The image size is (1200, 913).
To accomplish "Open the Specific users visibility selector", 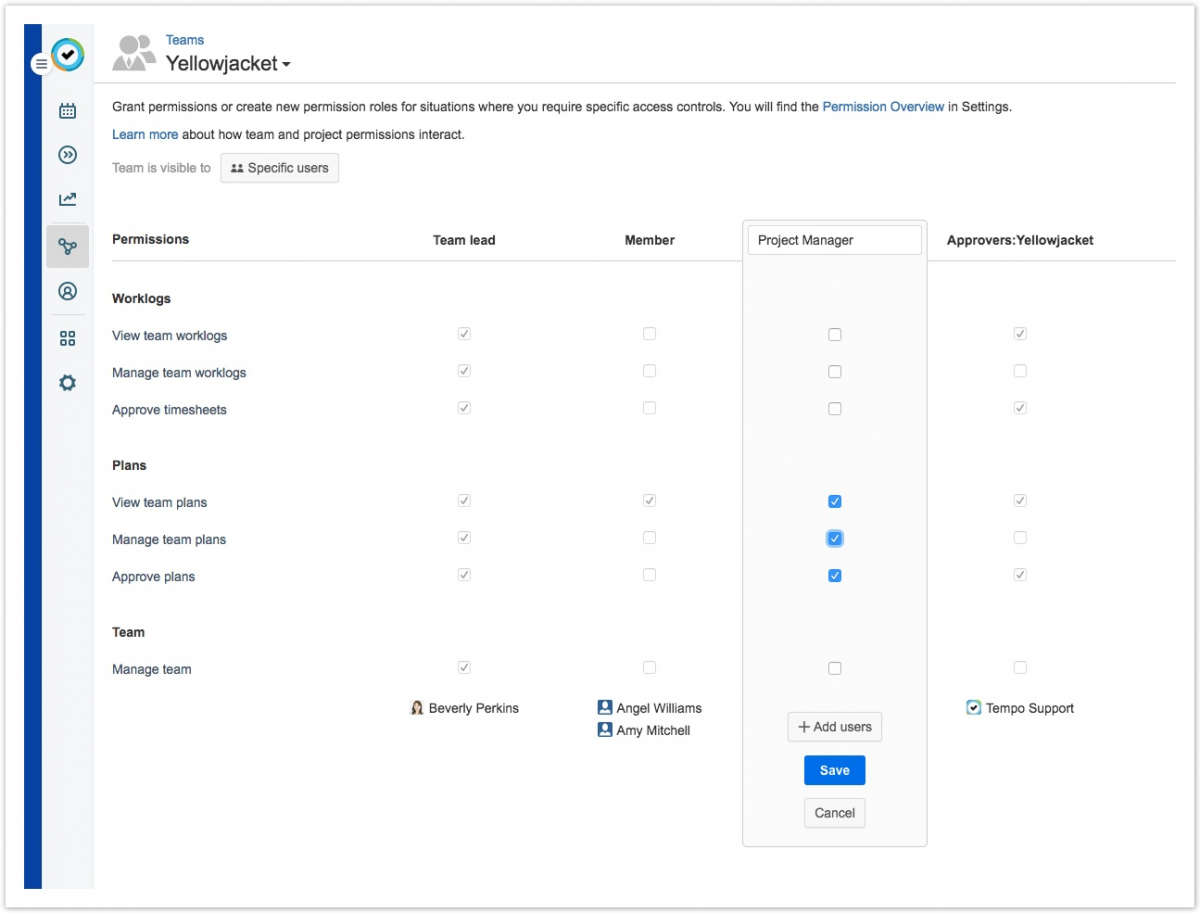I will (280, 168).
